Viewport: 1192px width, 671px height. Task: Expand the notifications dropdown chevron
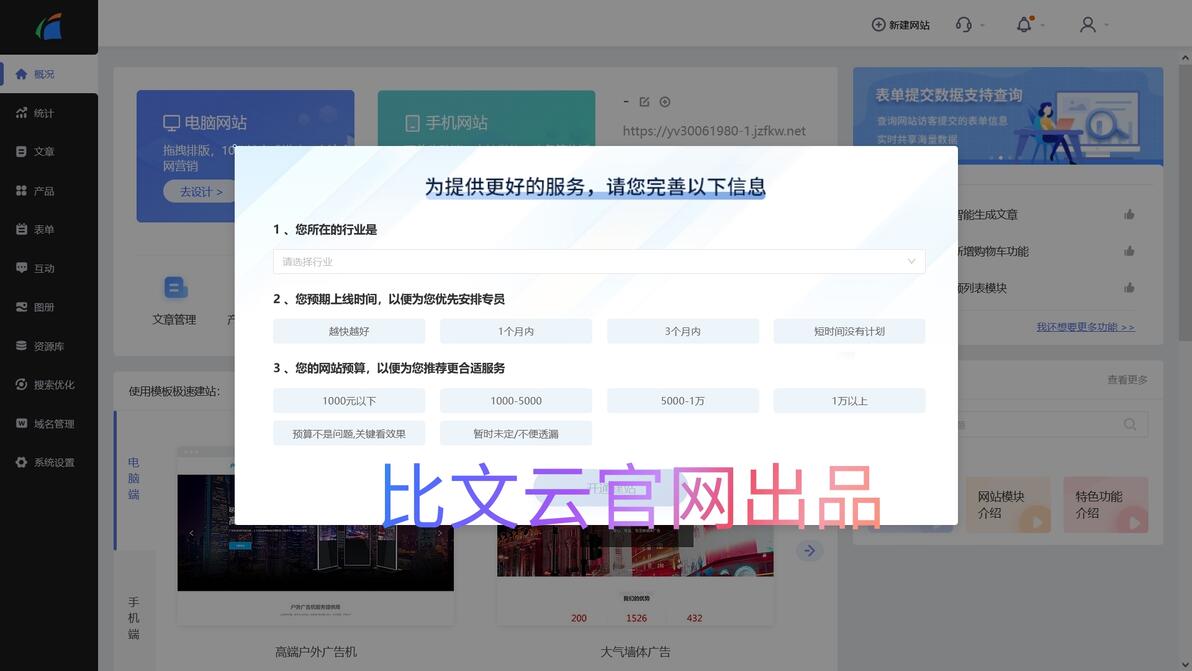pyautogui.click(x=1042, y=25)
